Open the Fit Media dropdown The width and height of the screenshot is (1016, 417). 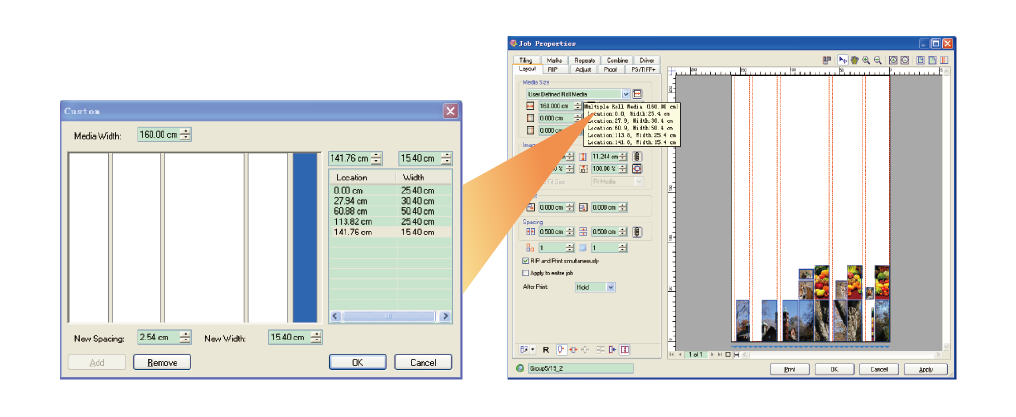[639, 182]
